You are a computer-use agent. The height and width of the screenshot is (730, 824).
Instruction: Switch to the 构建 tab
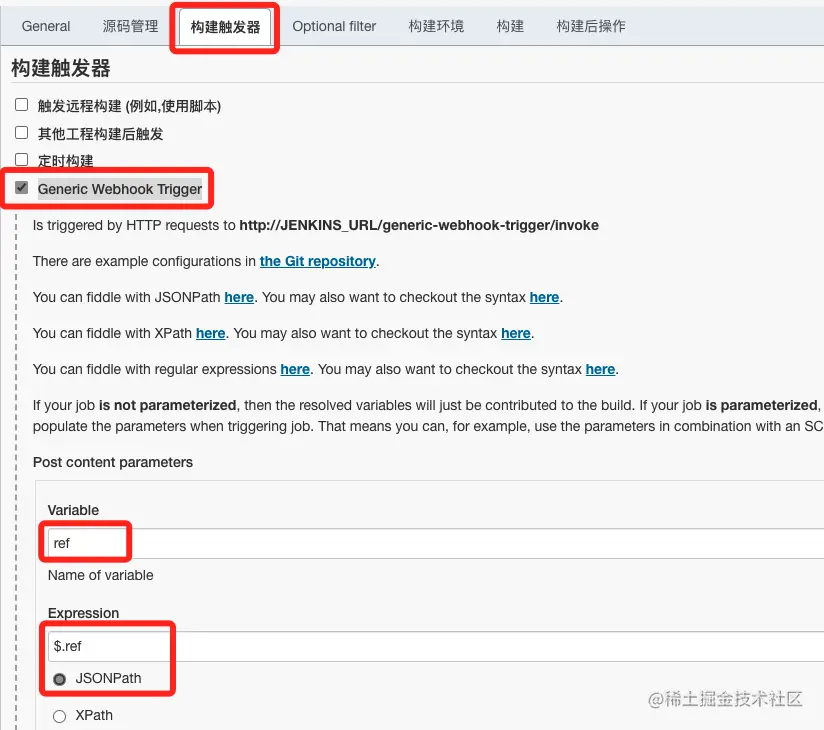click(510, 26)
